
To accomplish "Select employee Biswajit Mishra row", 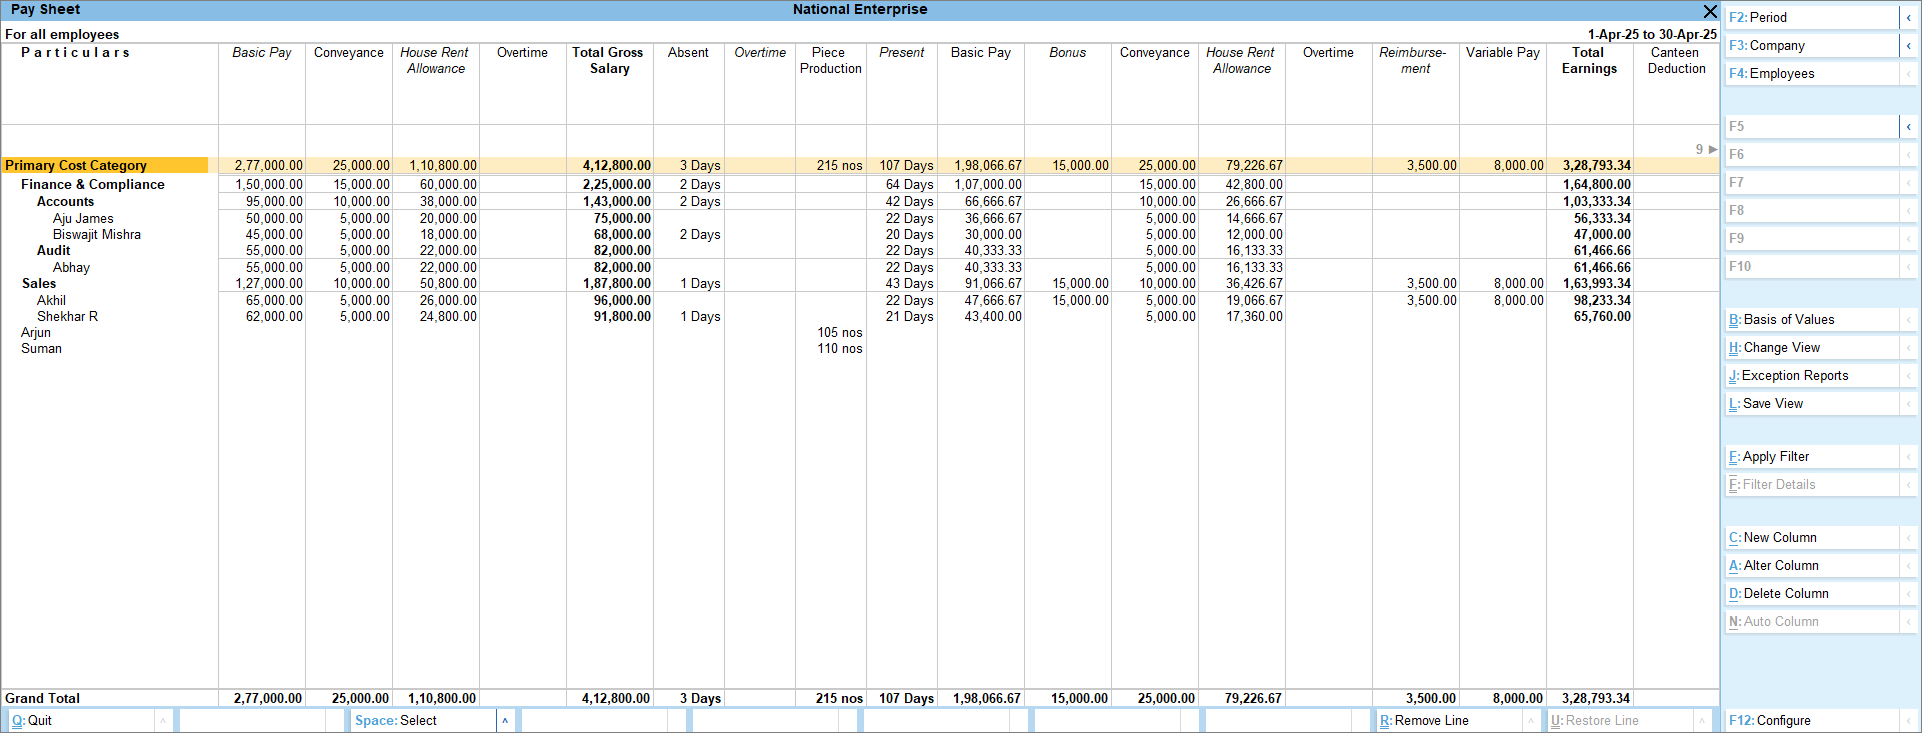I will tap(97, 235).
